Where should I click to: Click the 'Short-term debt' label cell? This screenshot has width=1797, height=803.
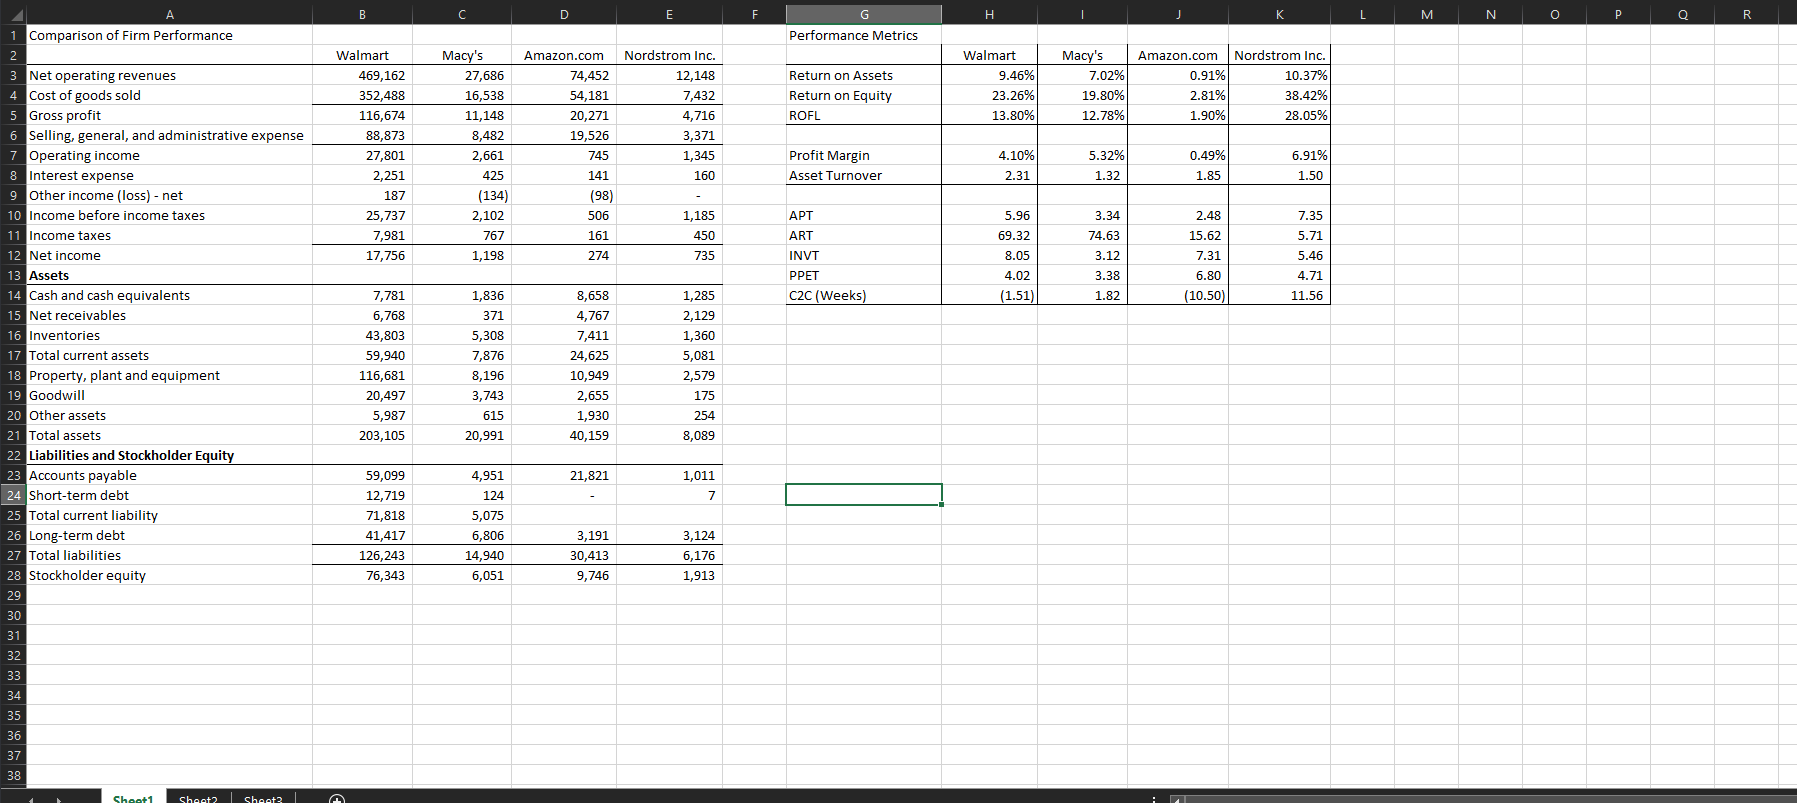[169, 495]
